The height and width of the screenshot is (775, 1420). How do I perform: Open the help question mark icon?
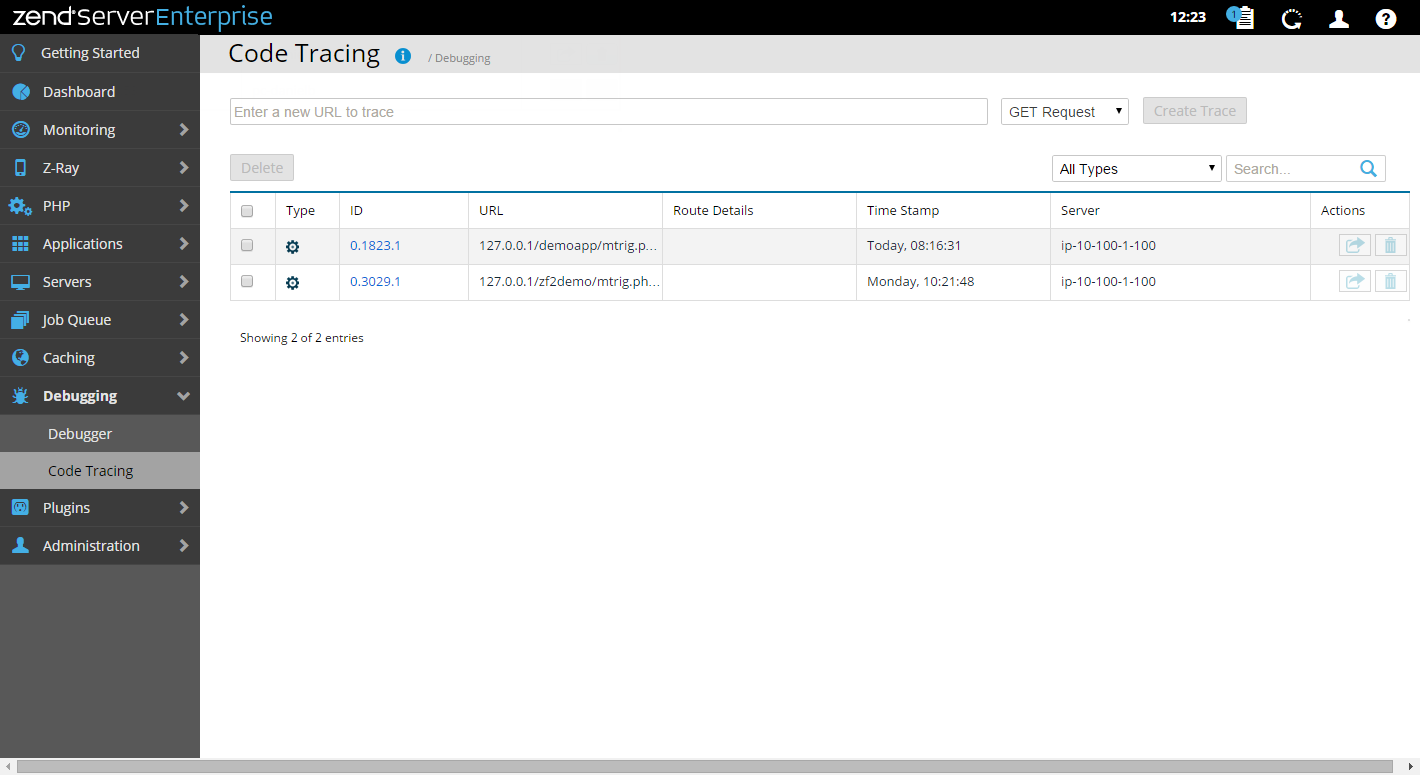pyautogui.click(x=1385, y=19)
